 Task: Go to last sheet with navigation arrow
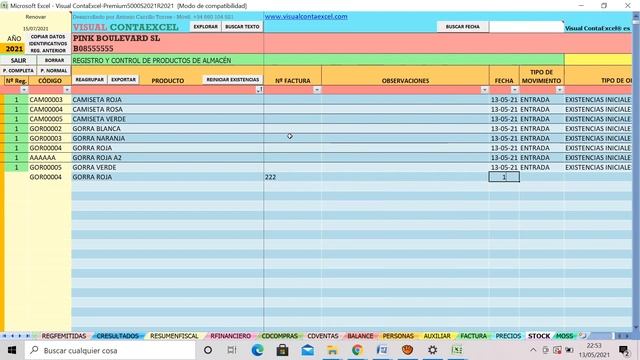click(x=27, y=336)
